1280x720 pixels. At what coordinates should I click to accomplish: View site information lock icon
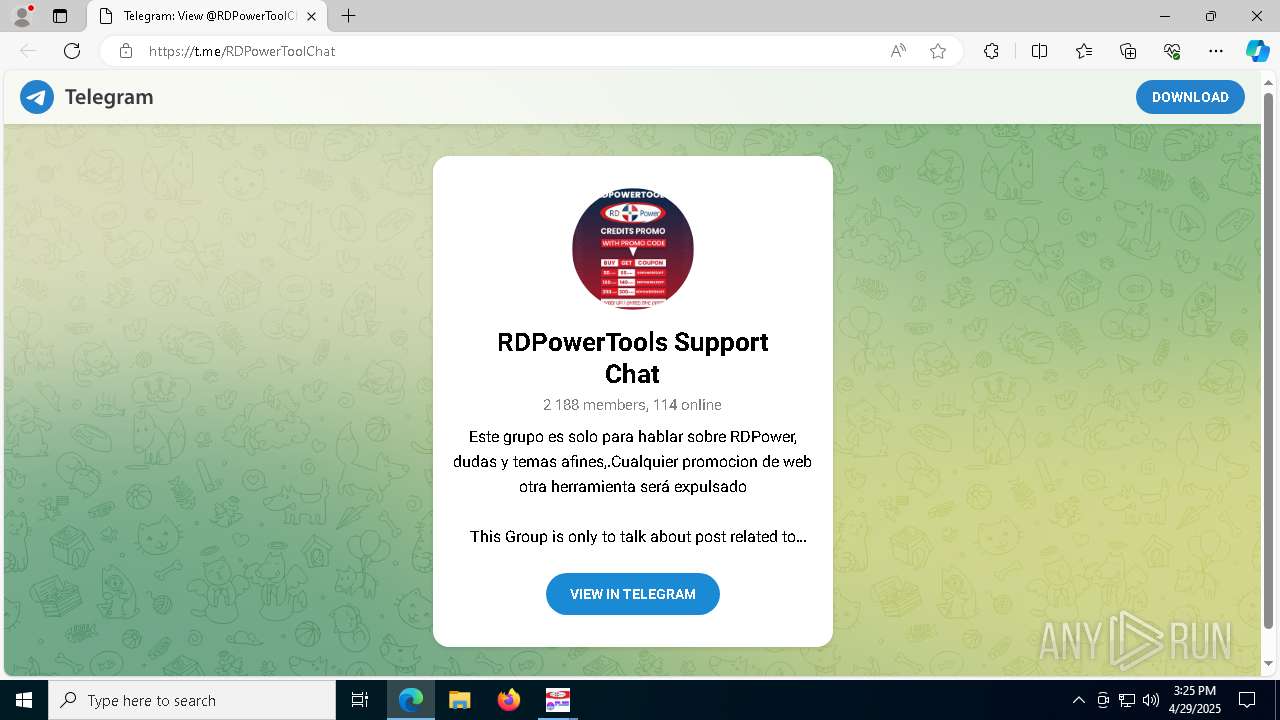[x=126, y=51]
